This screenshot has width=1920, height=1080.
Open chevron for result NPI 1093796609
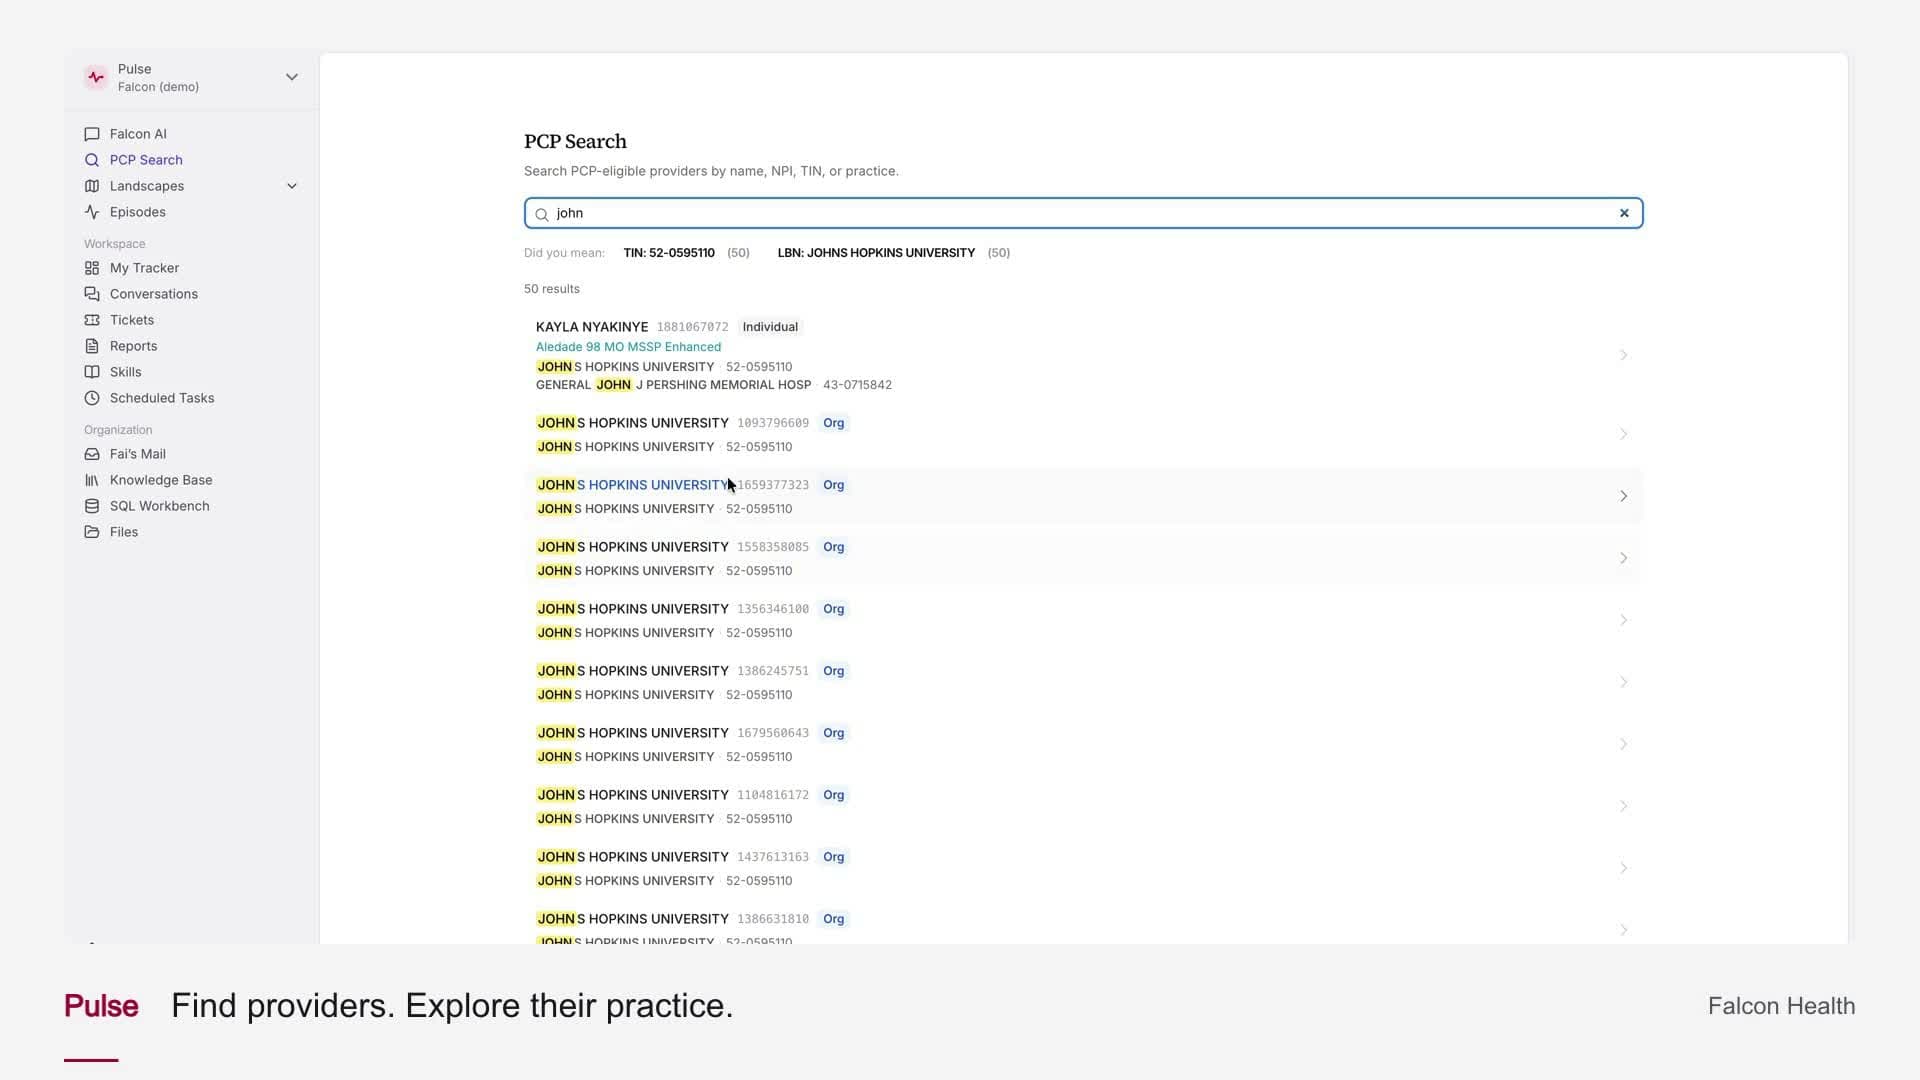coord(1623,434)
